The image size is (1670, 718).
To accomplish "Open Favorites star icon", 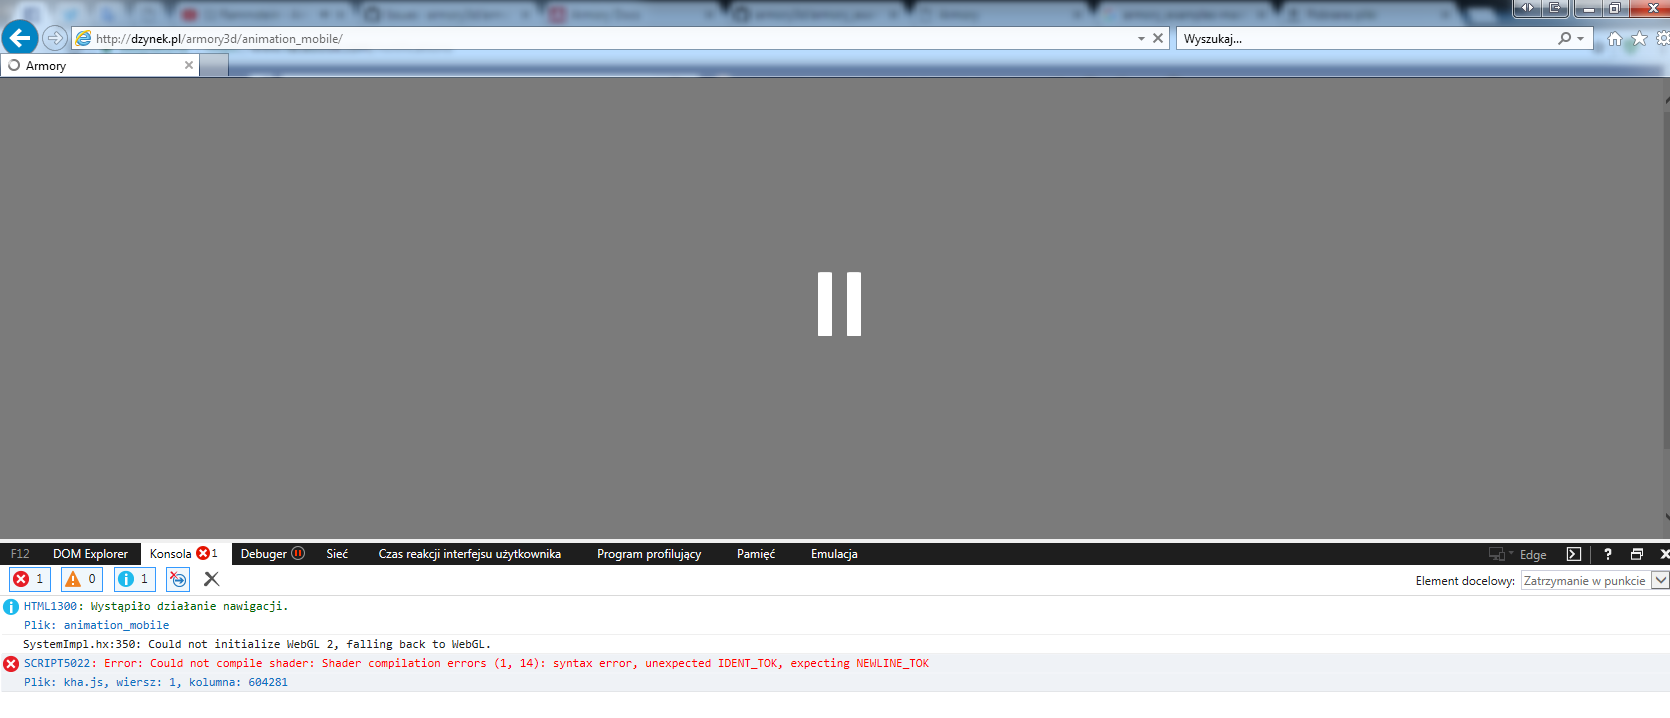I will 1639,39.
